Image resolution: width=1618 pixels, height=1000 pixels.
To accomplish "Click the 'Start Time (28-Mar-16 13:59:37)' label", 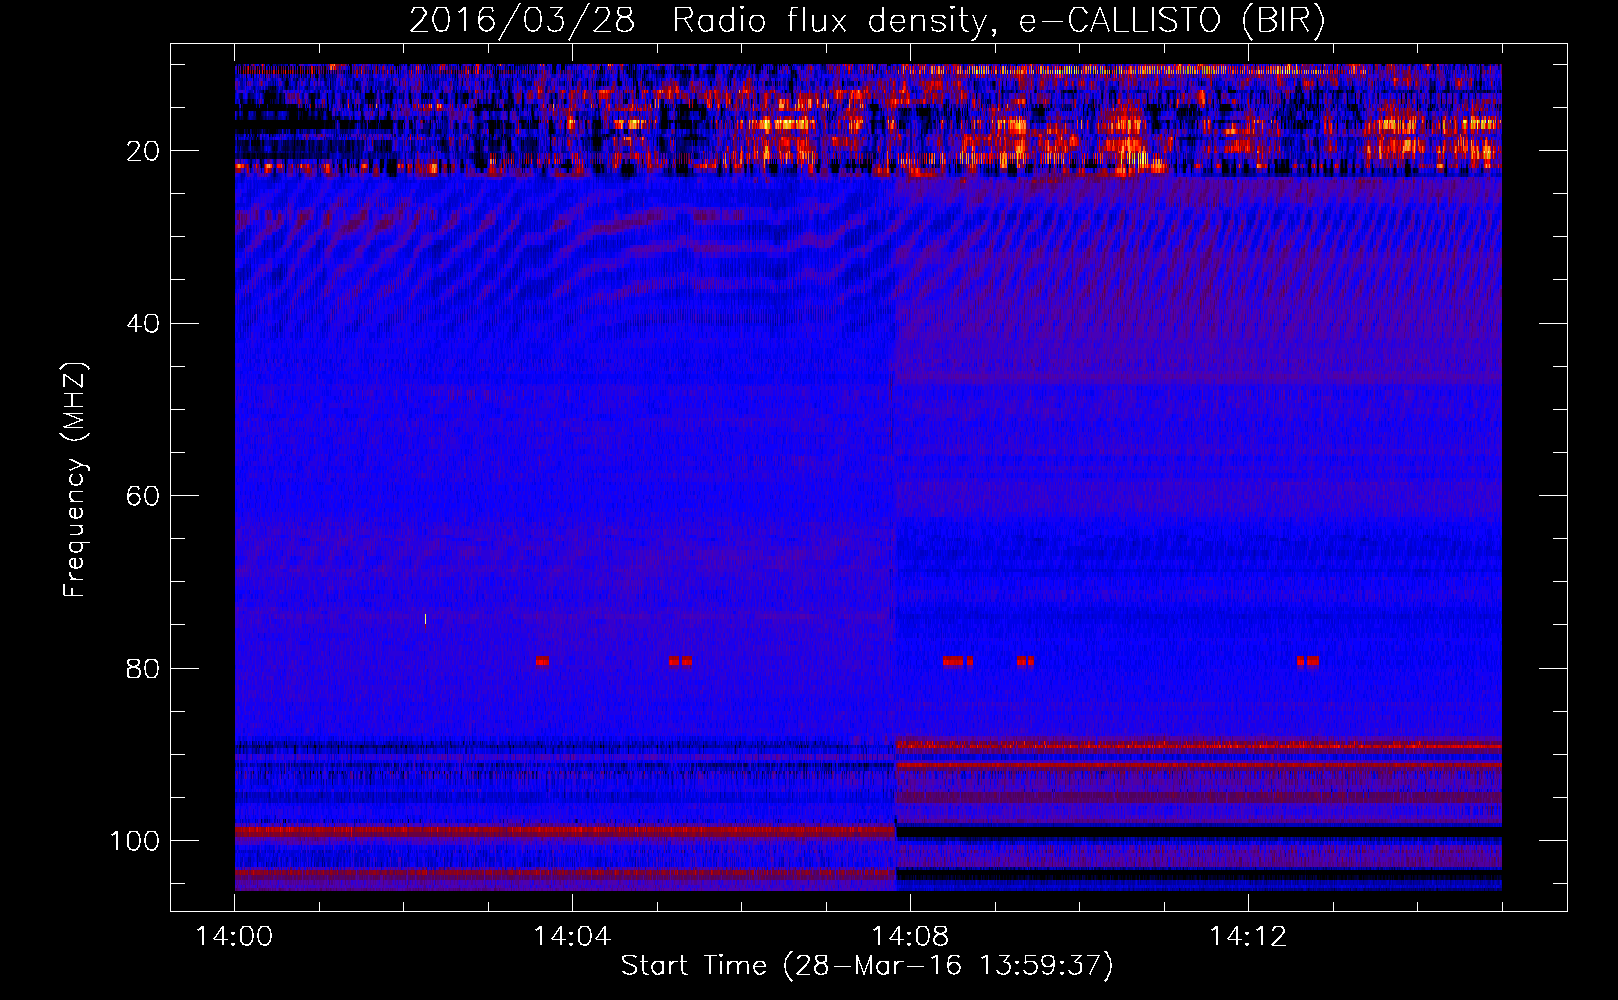I will (x=867, y=966).
